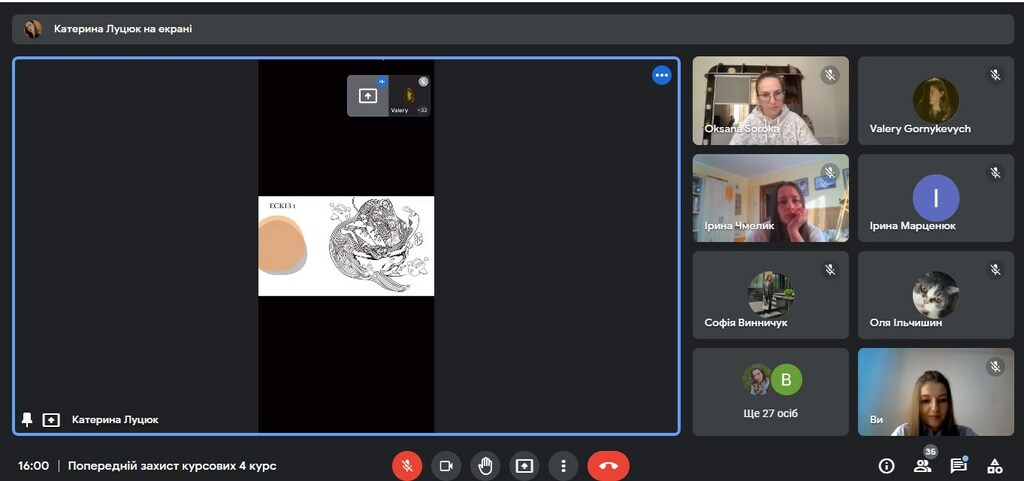Image resolution: width=1024 pixels, height=481 pixels.
Task: Click Софія Винничук round avatar photo
Action: pyautogui.click(x=771, y=294)
